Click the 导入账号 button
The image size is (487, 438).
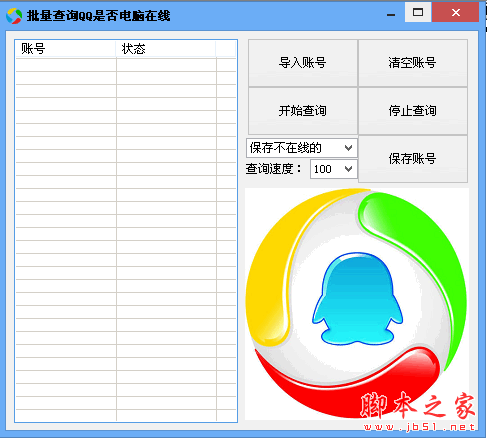(303, 63)
